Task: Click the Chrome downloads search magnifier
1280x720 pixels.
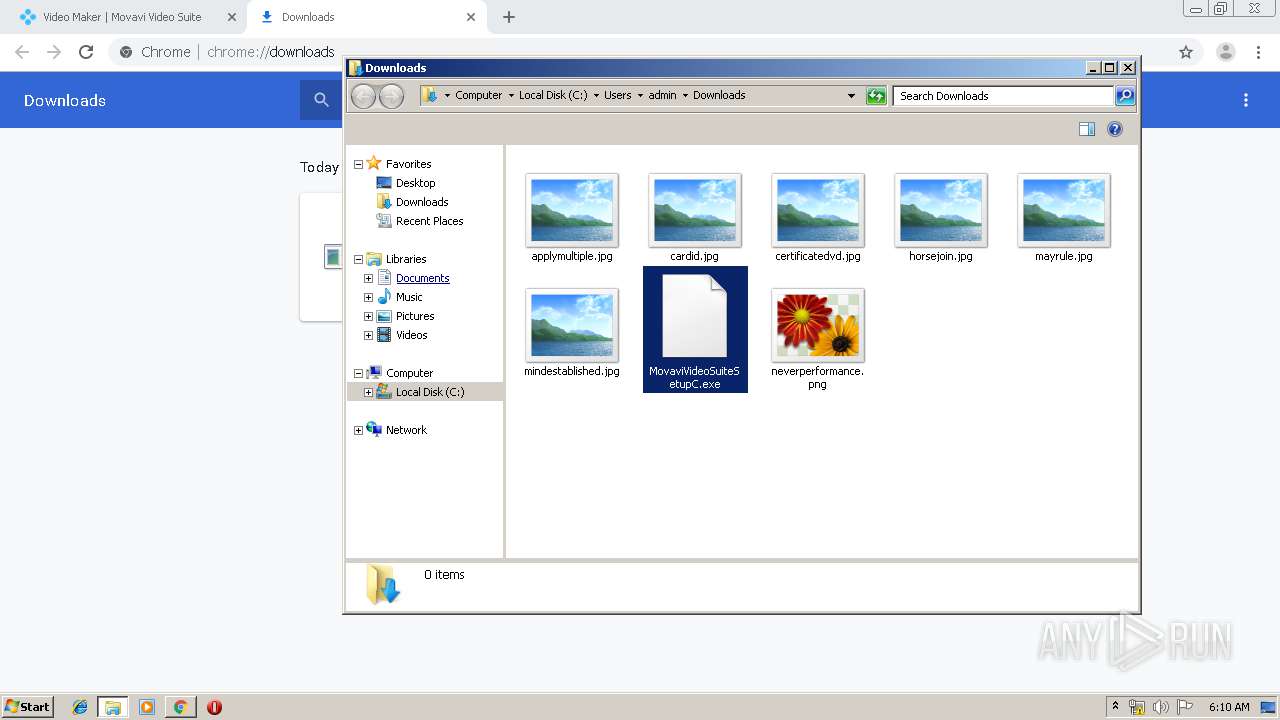Action: 321,100
